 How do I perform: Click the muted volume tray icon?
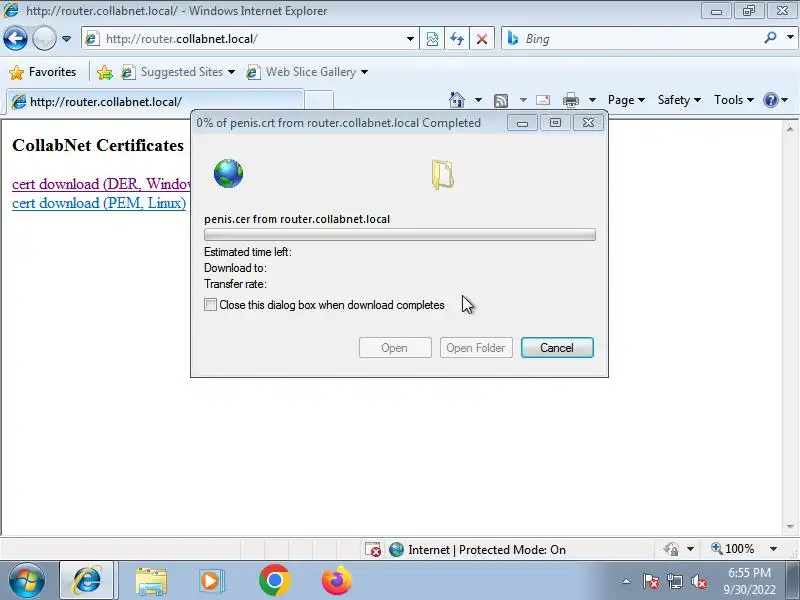point(698,581)
